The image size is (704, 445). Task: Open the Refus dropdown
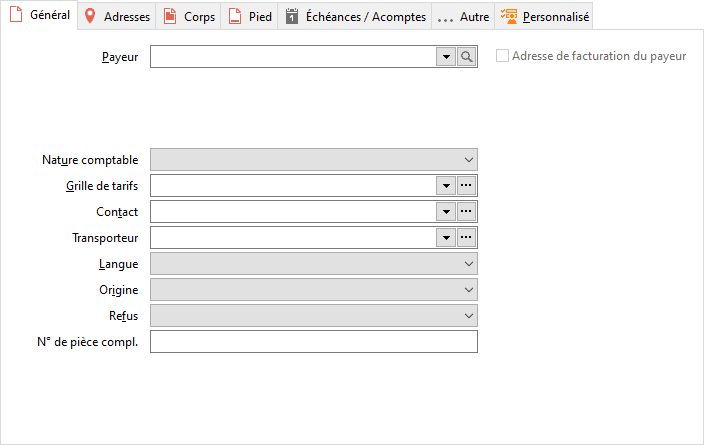click(x=314, y=316)
